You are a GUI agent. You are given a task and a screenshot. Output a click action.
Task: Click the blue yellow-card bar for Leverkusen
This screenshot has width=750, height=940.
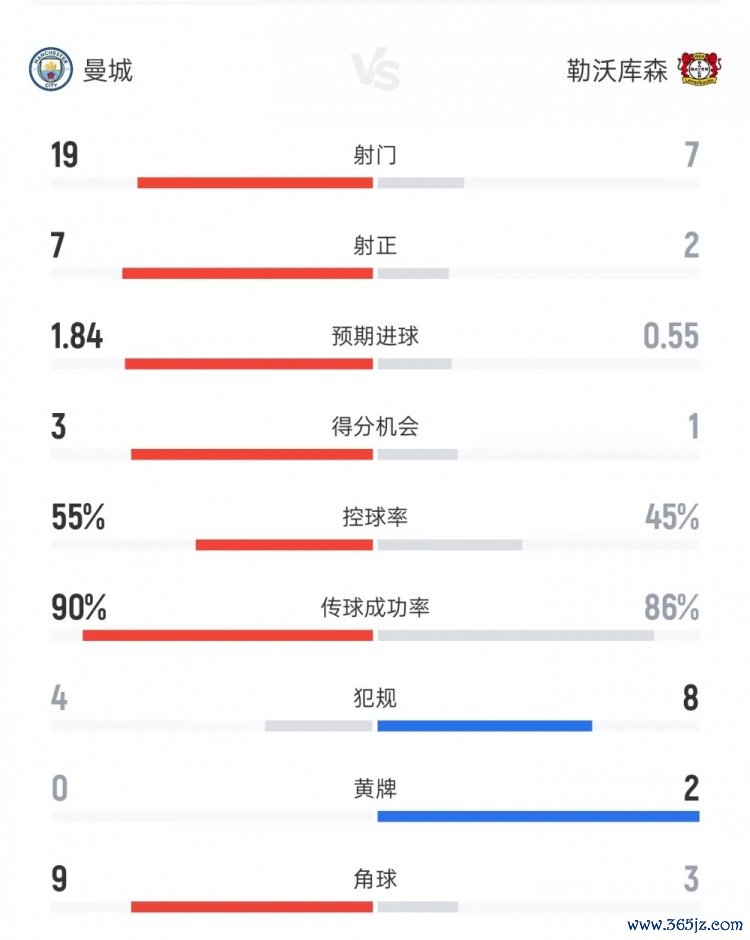538,817
